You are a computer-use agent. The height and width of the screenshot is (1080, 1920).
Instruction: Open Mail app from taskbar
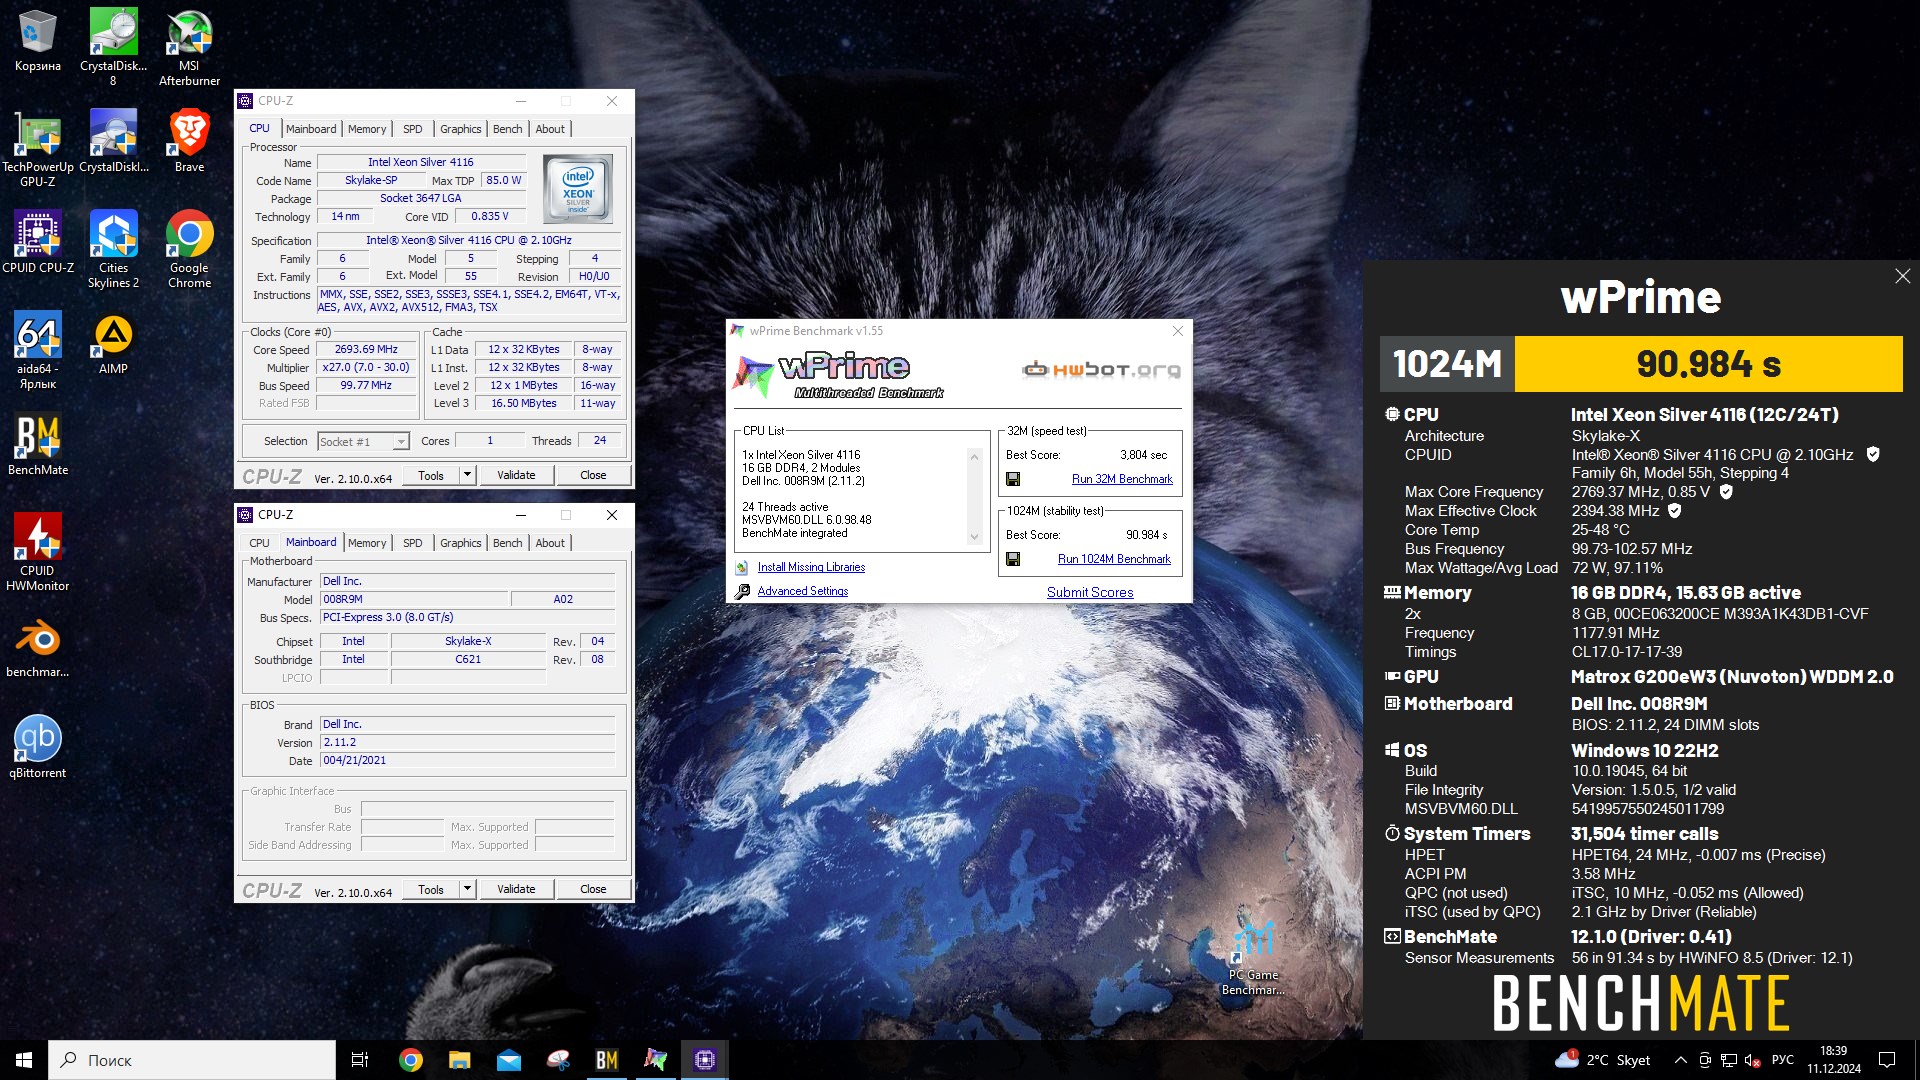coord(508,1060)
